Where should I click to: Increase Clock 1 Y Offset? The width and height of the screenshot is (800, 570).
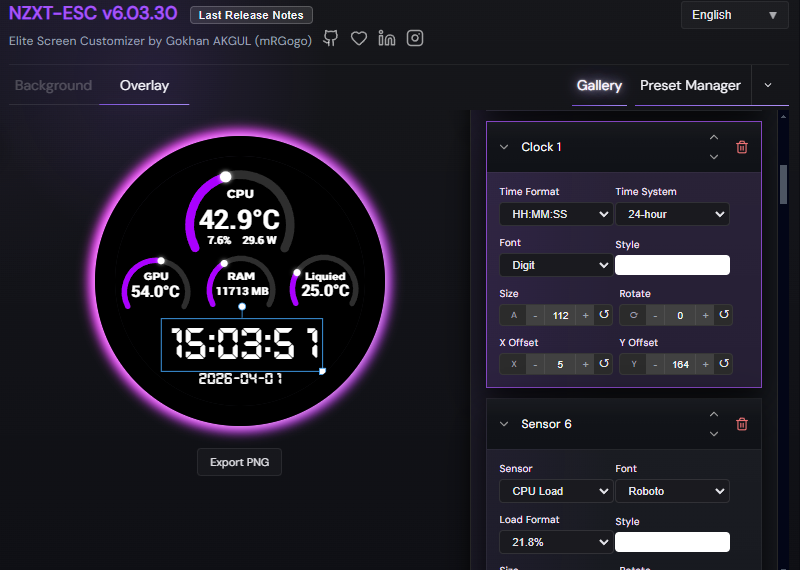point(706,364)
